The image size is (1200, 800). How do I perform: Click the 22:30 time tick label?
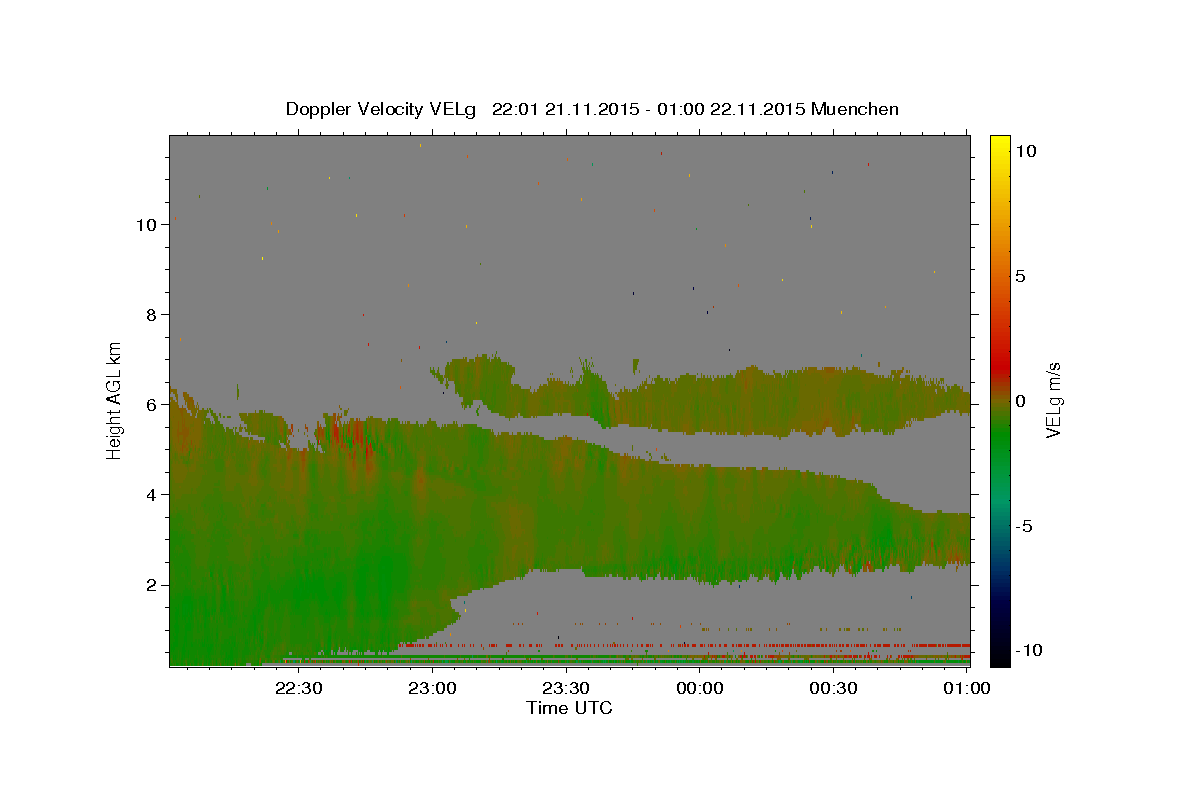pyautogui.click(x=299, y=688)
